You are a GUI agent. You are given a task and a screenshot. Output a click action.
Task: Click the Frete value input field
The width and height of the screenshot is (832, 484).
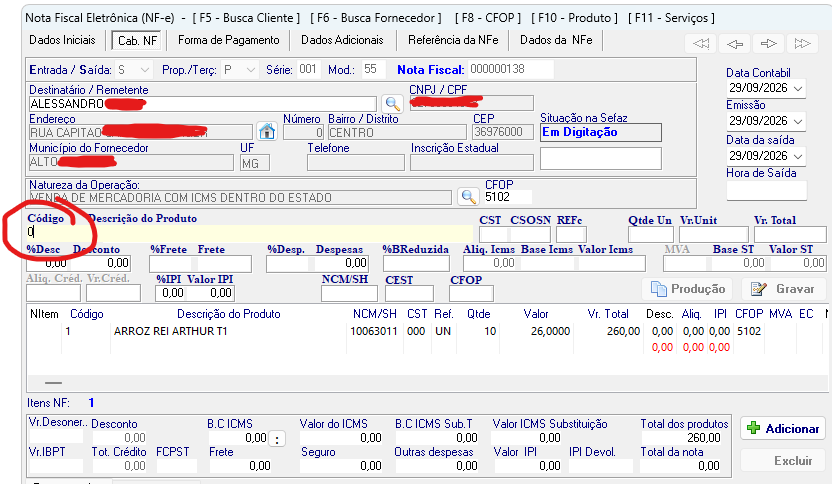224,263
